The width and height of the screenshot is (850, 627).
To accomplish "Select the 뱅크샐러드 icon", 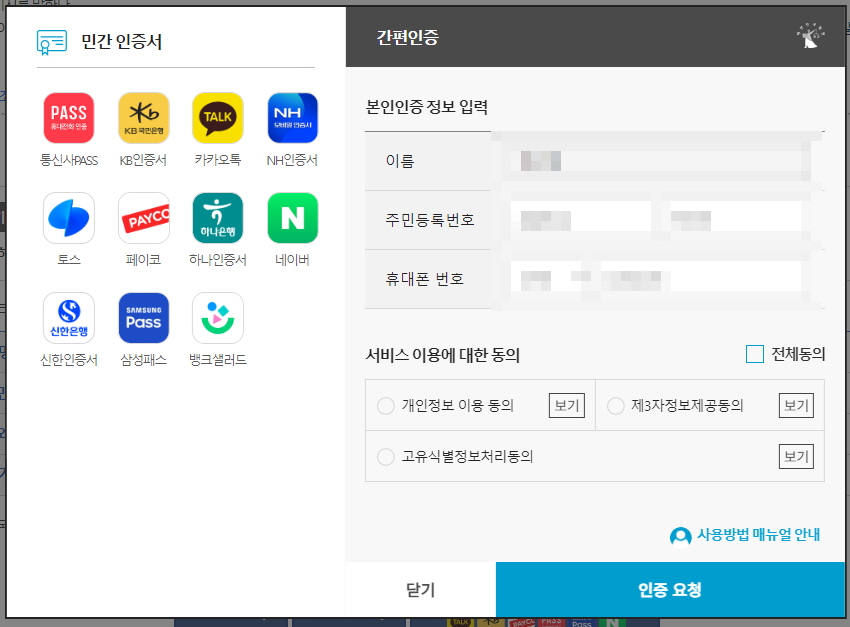I will point(218,318).
